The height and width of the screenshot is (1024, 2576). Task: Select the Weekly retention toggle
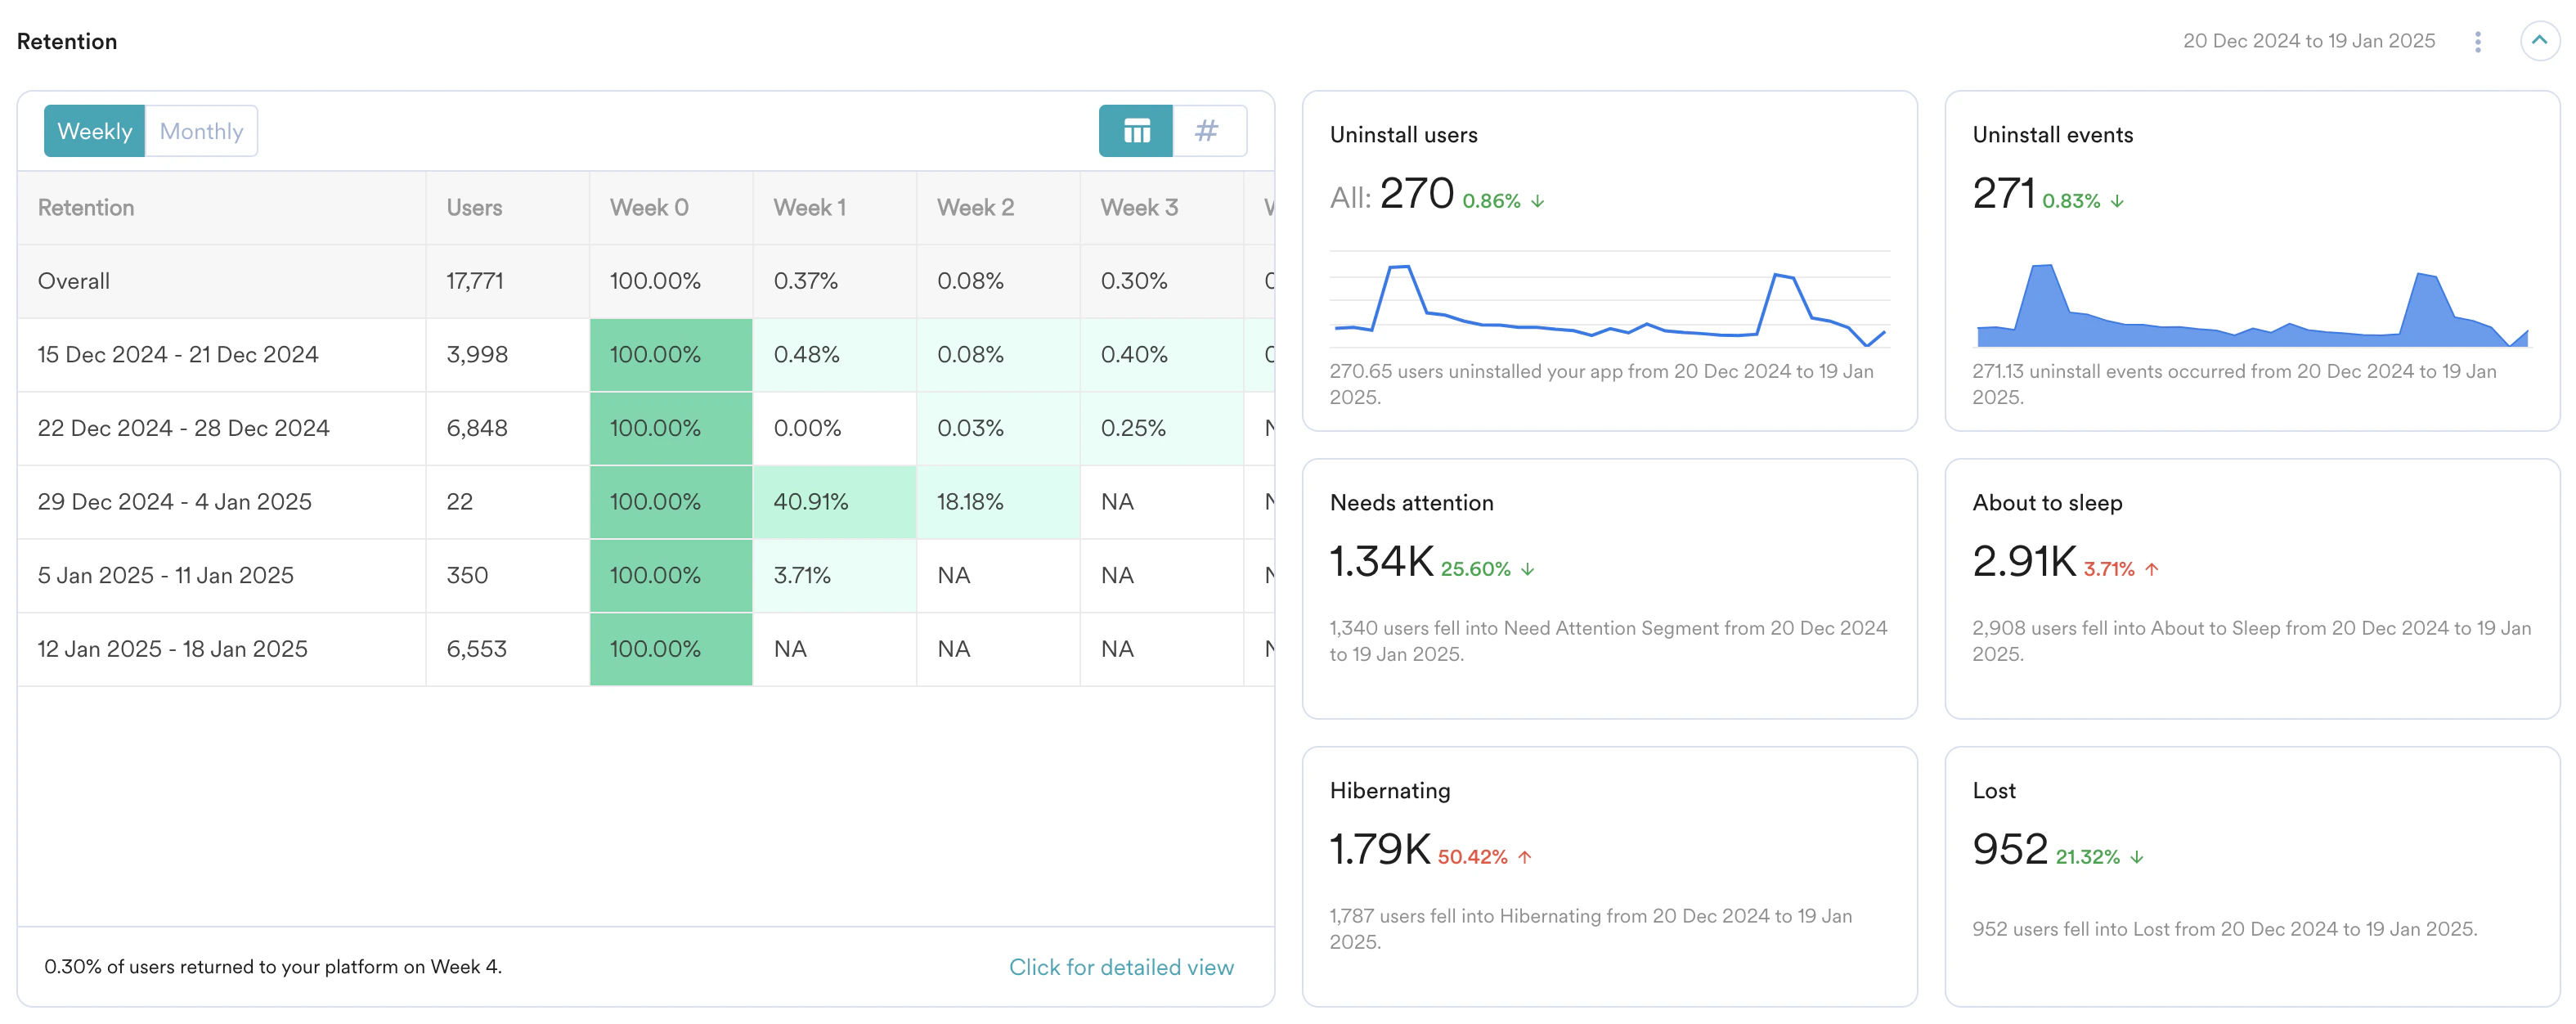pos(94,131)
